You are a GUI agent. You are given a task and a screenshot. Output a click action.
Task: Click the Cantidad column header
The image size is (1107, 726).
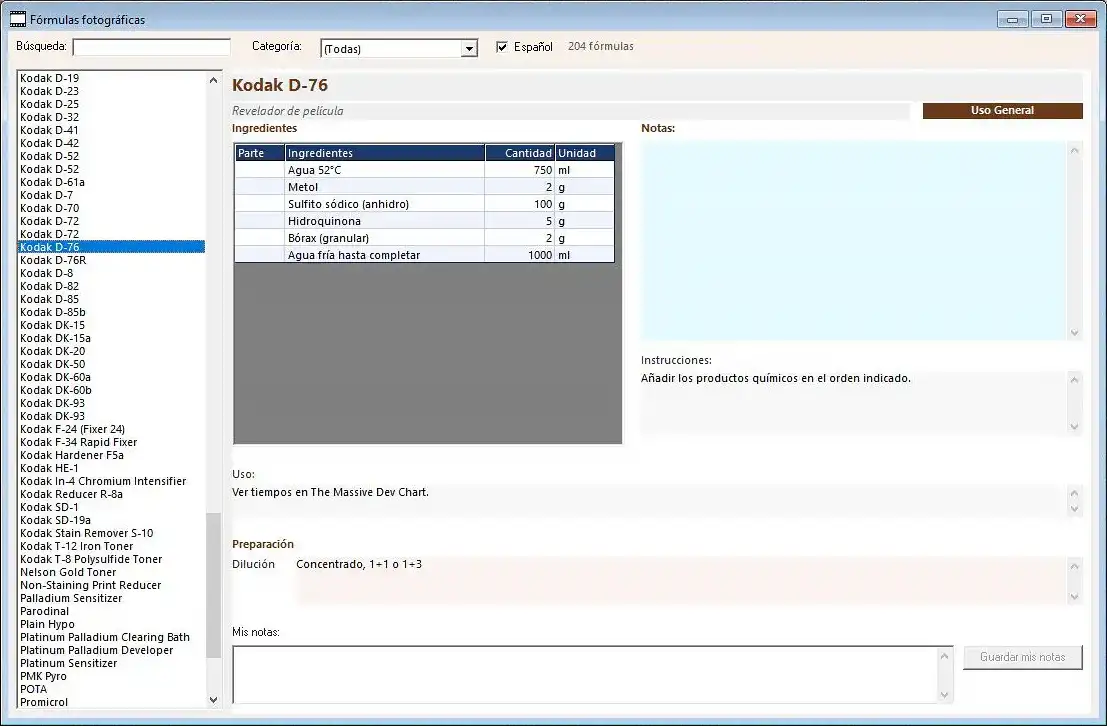click(x=520, y=153)
